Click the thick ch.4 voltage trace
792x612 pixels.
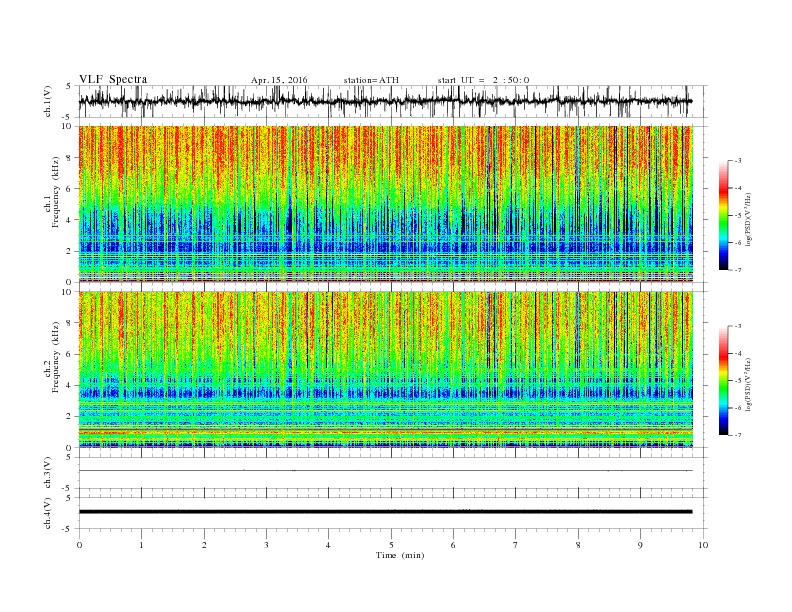[x=385, y=512]
